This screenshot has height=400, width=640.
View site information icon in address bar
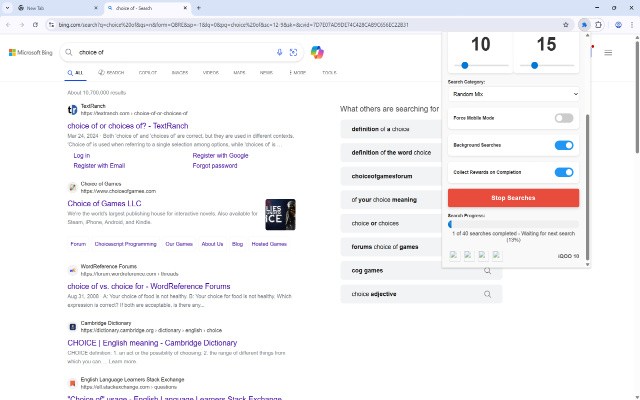(51, 25)
